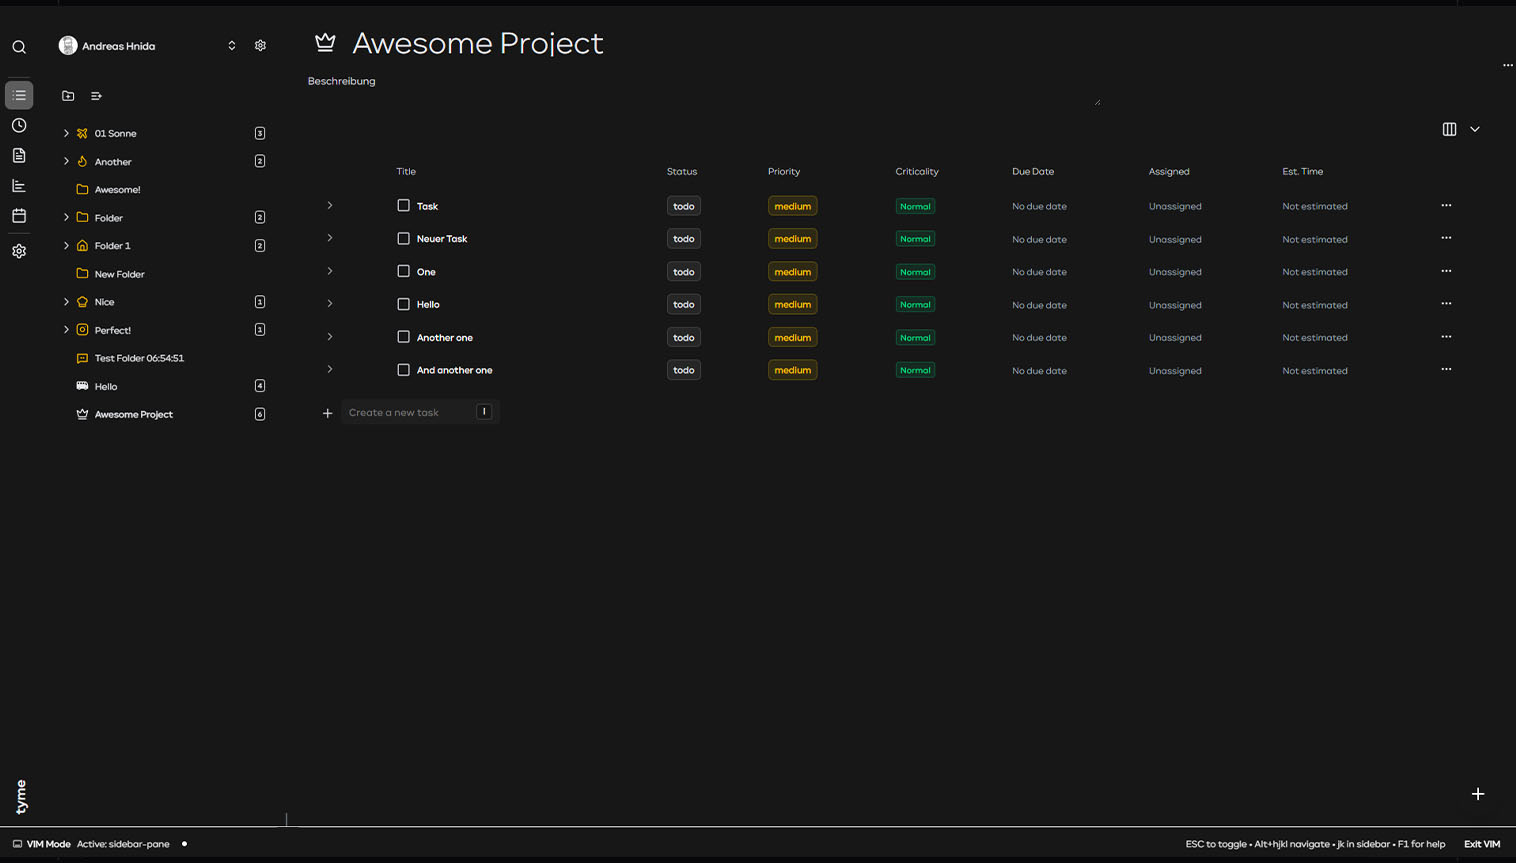
Task: Click Exit VIM in status bar
Action: (1481, 844)
